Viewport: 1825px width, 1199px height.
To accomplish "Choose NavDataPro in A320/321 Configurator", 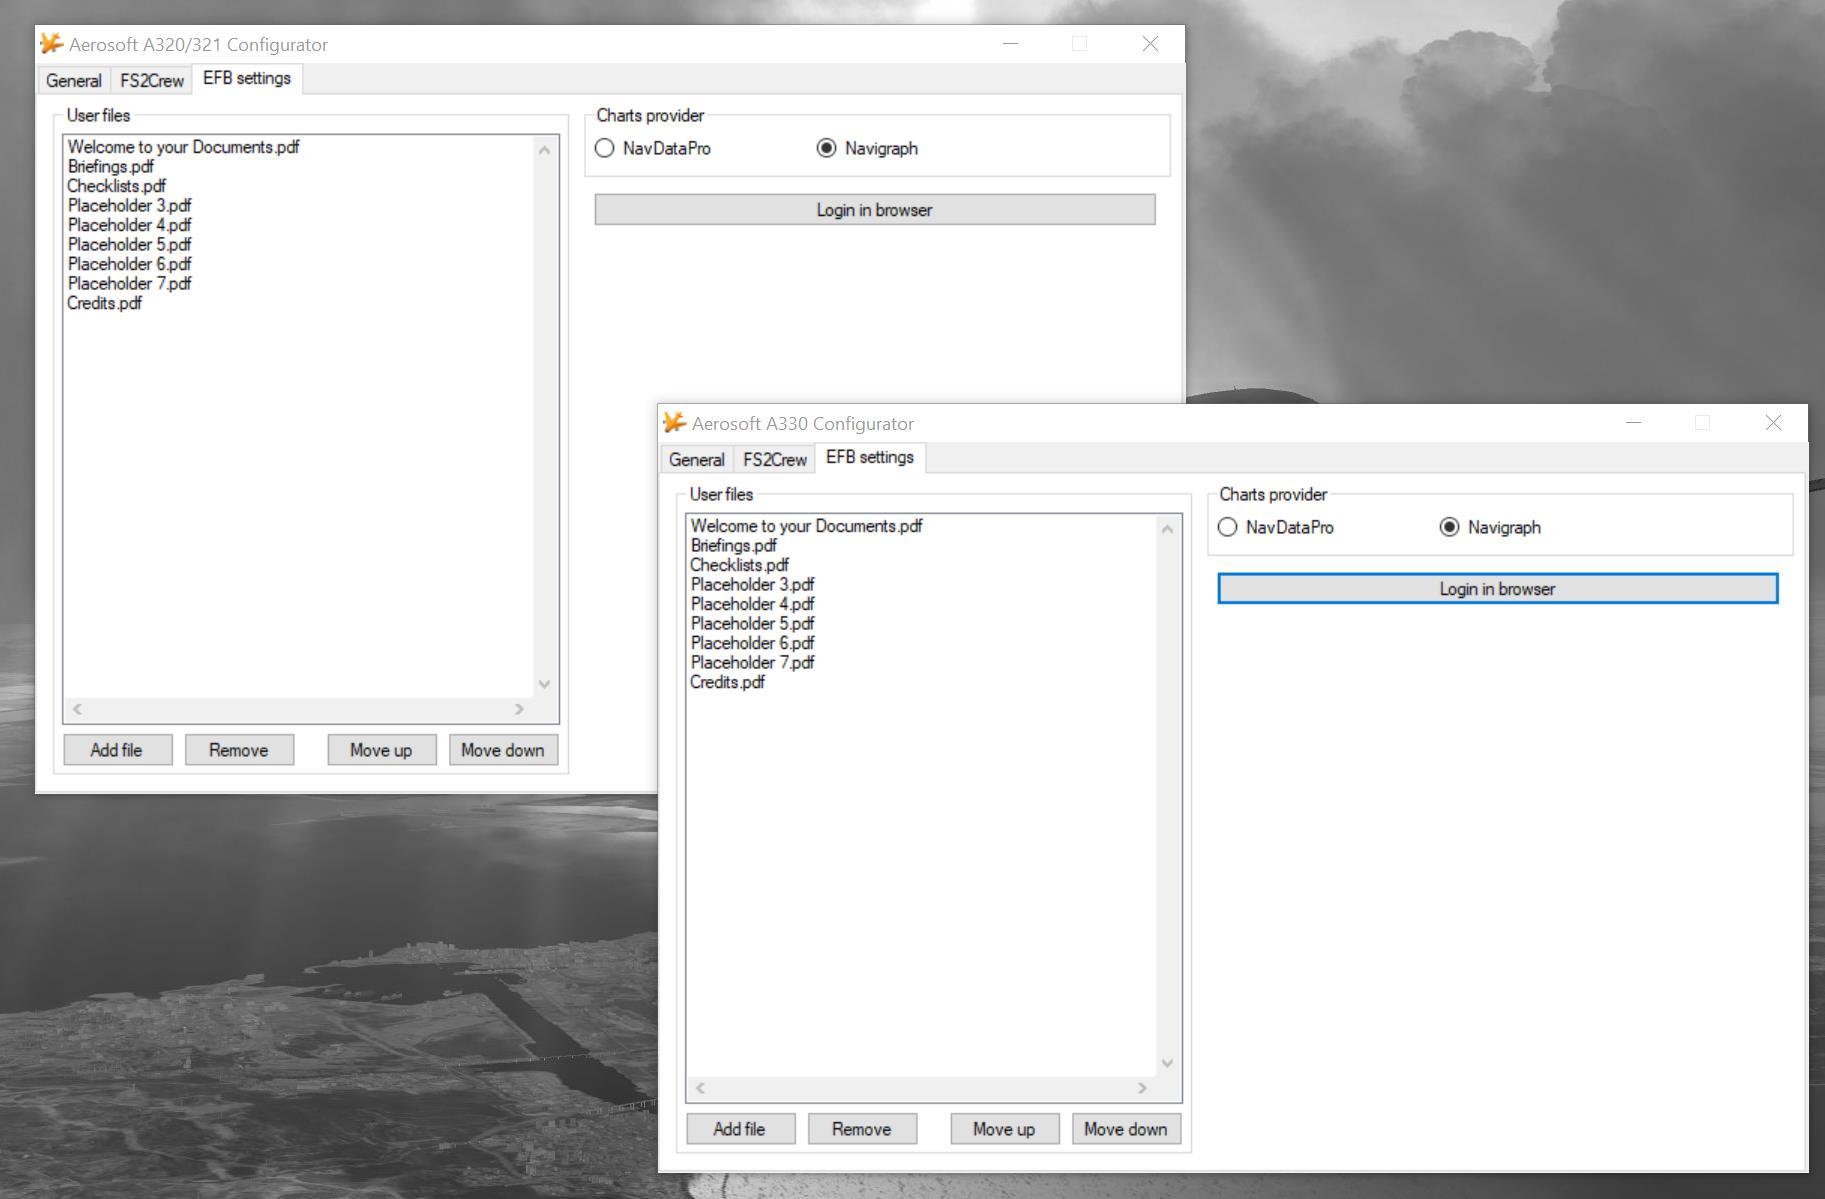I will tap(605, 148).
